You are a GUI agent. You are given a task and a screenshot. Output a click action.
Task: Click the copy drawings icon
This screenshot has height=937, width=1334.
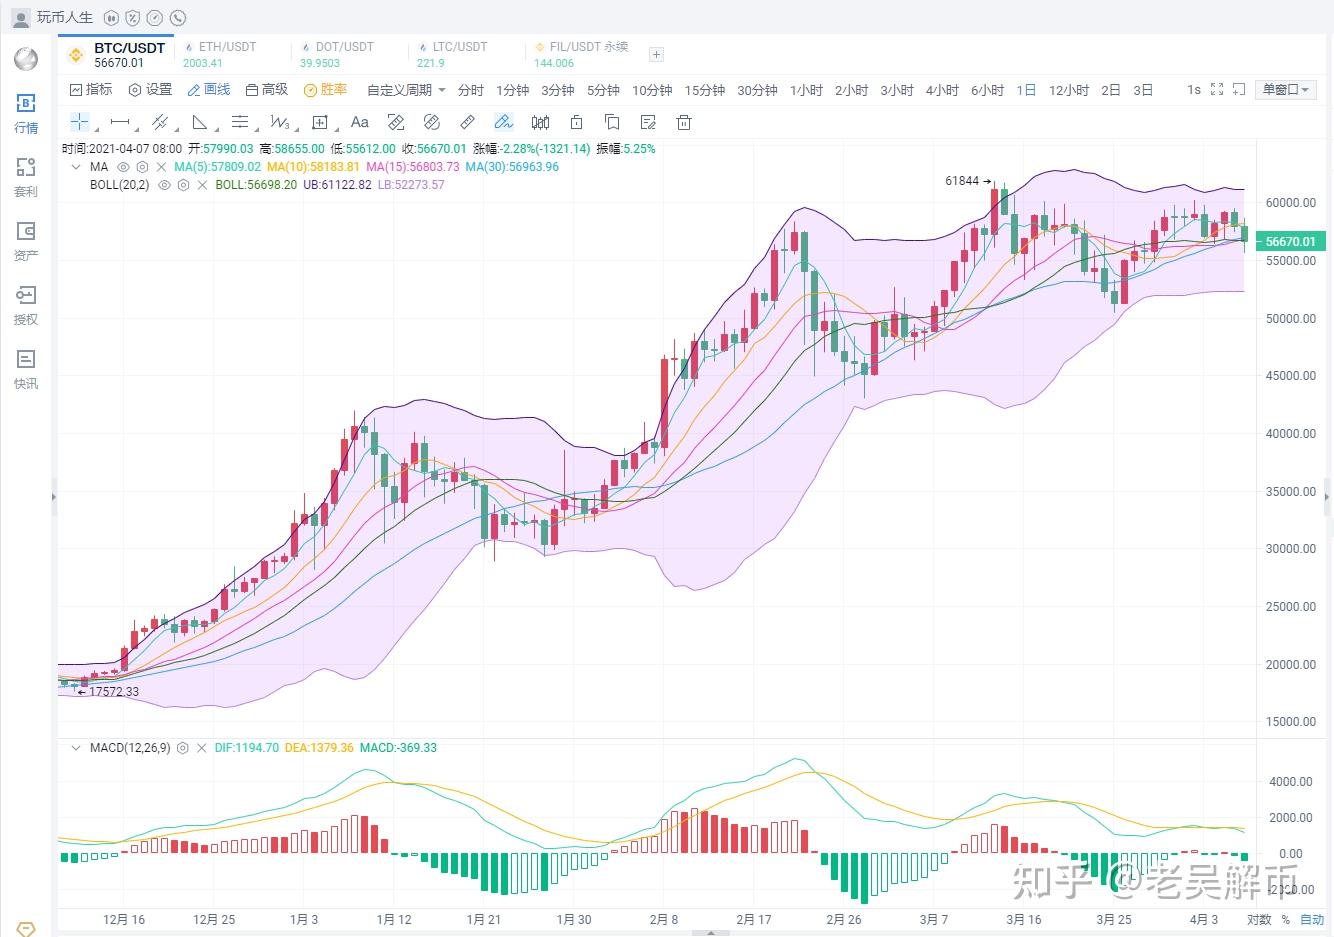612,122
